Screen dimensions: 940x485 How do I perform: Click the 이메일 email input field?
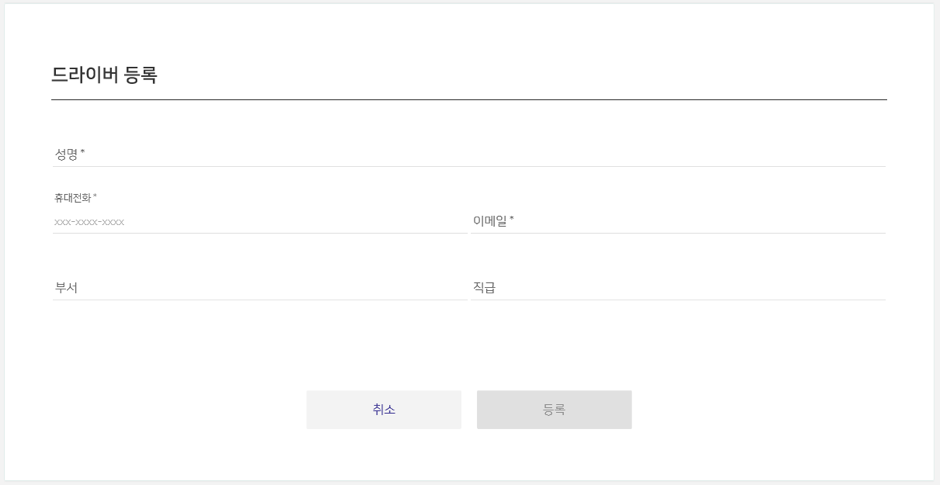[678, 222]
